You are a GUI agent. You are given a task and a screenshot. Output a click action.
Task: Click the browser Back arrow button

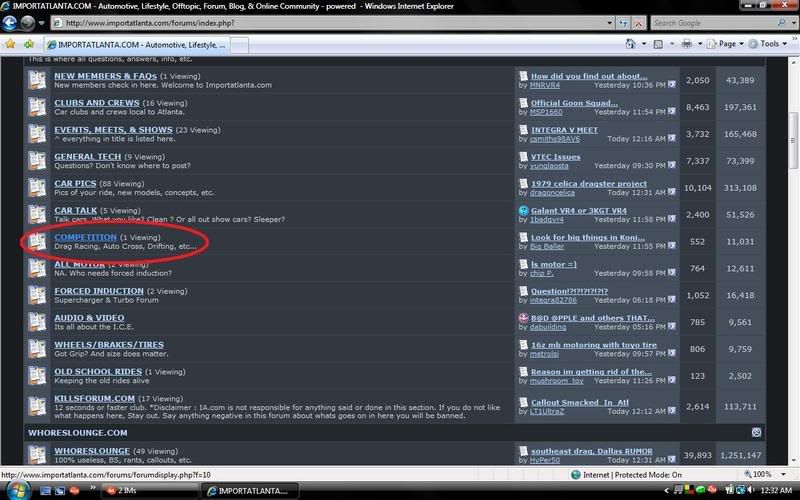[12, 22]
